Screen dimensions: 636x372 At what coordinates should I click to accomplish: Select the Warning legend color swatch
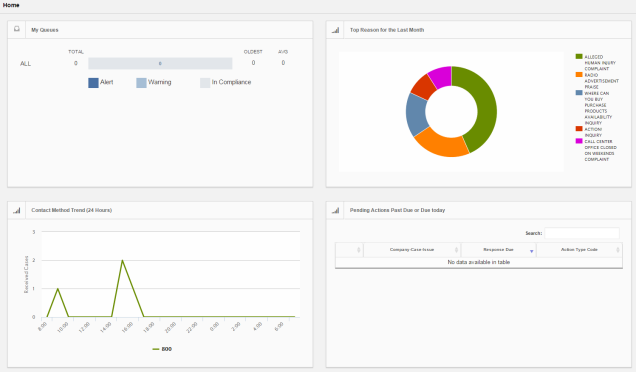click(141, 83)
